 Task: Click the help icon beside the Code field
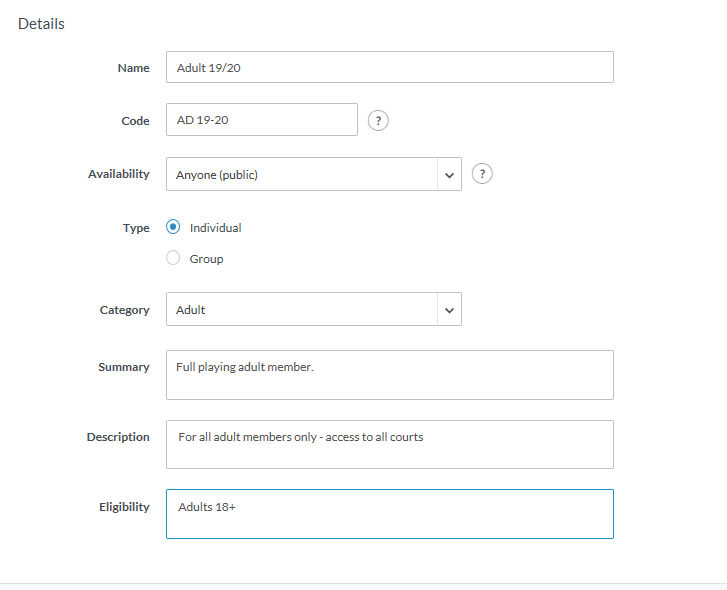[378, 121]
